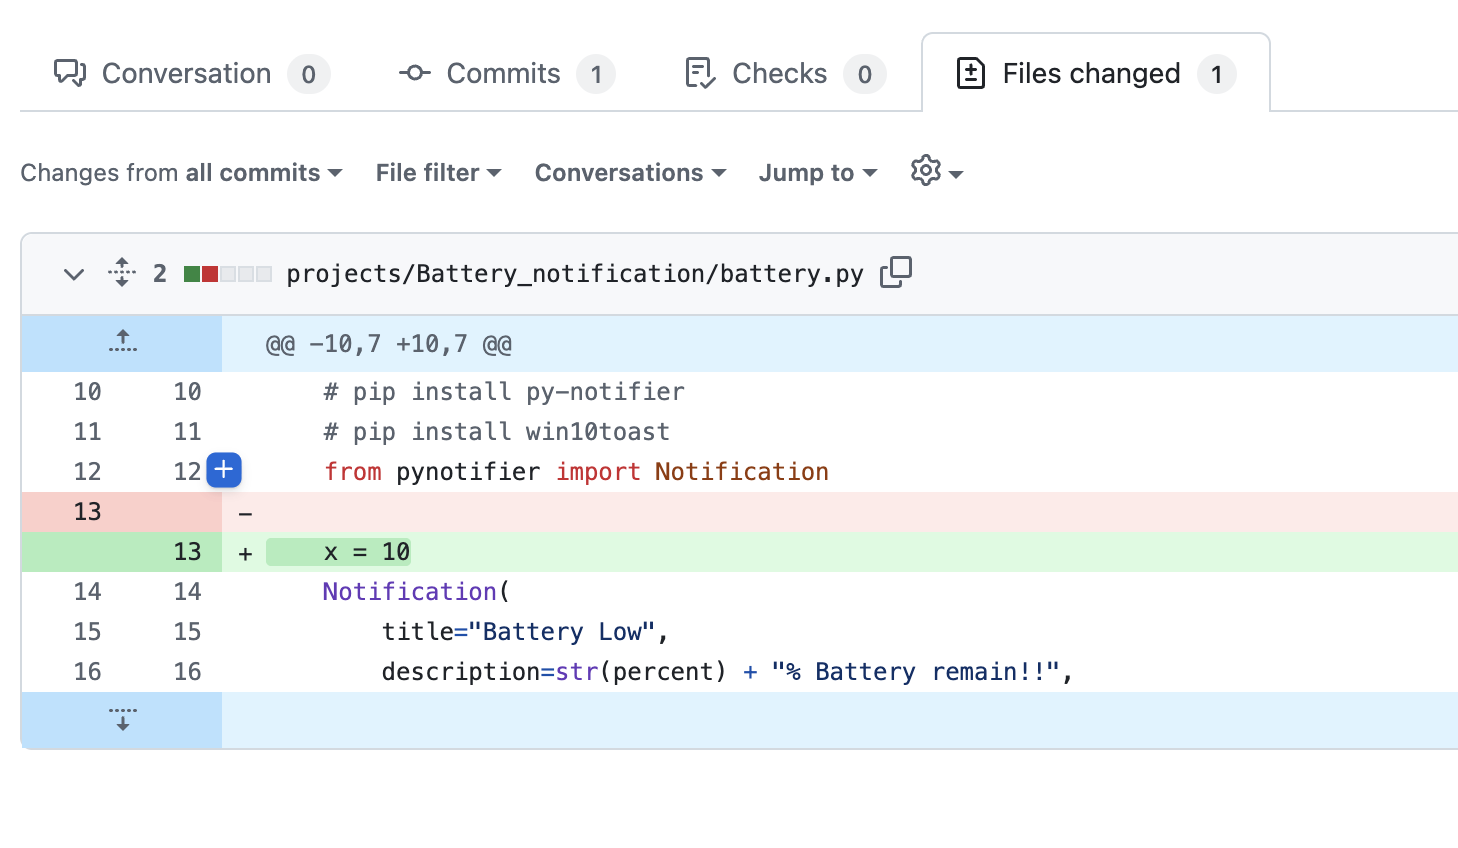Viewport: 1458px width, 848px height.
Task: Click the diffstat colored squares
Action: coord(227,274)
